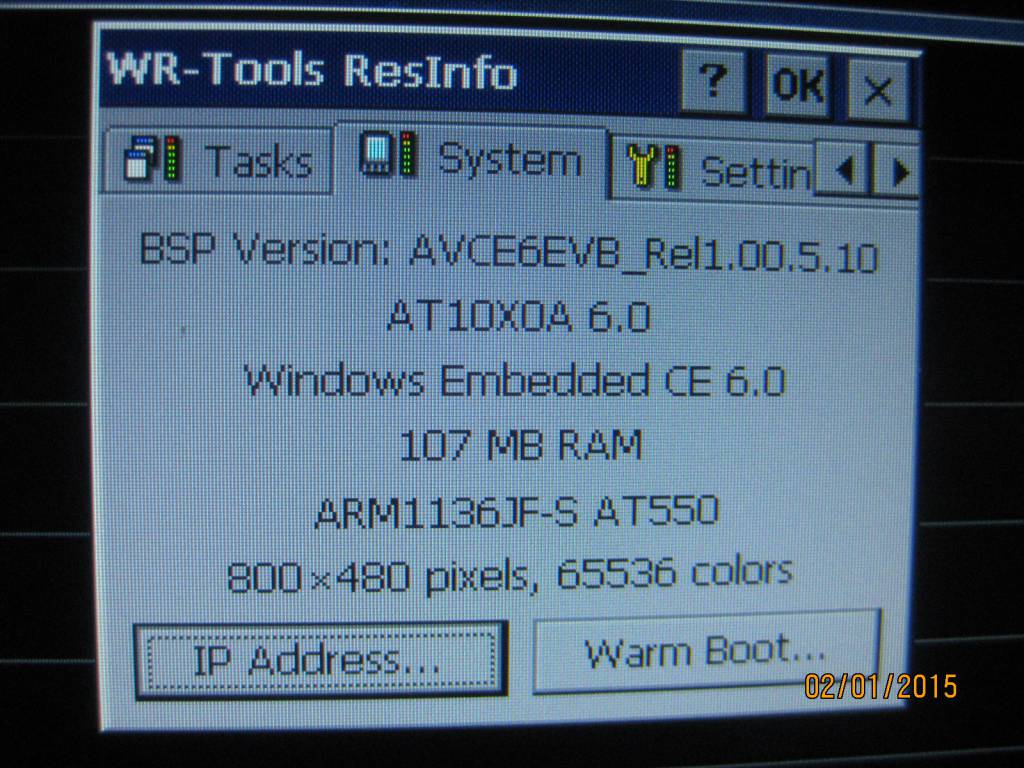Click the Settings tab wrench icon

tap(654, 167)
